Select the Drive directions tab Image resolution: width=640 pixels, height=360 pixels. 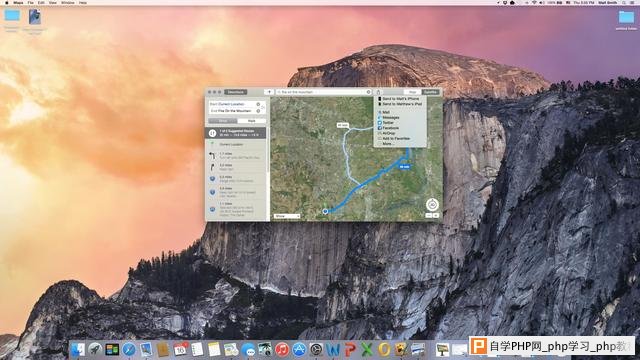[x=223, y=121]
